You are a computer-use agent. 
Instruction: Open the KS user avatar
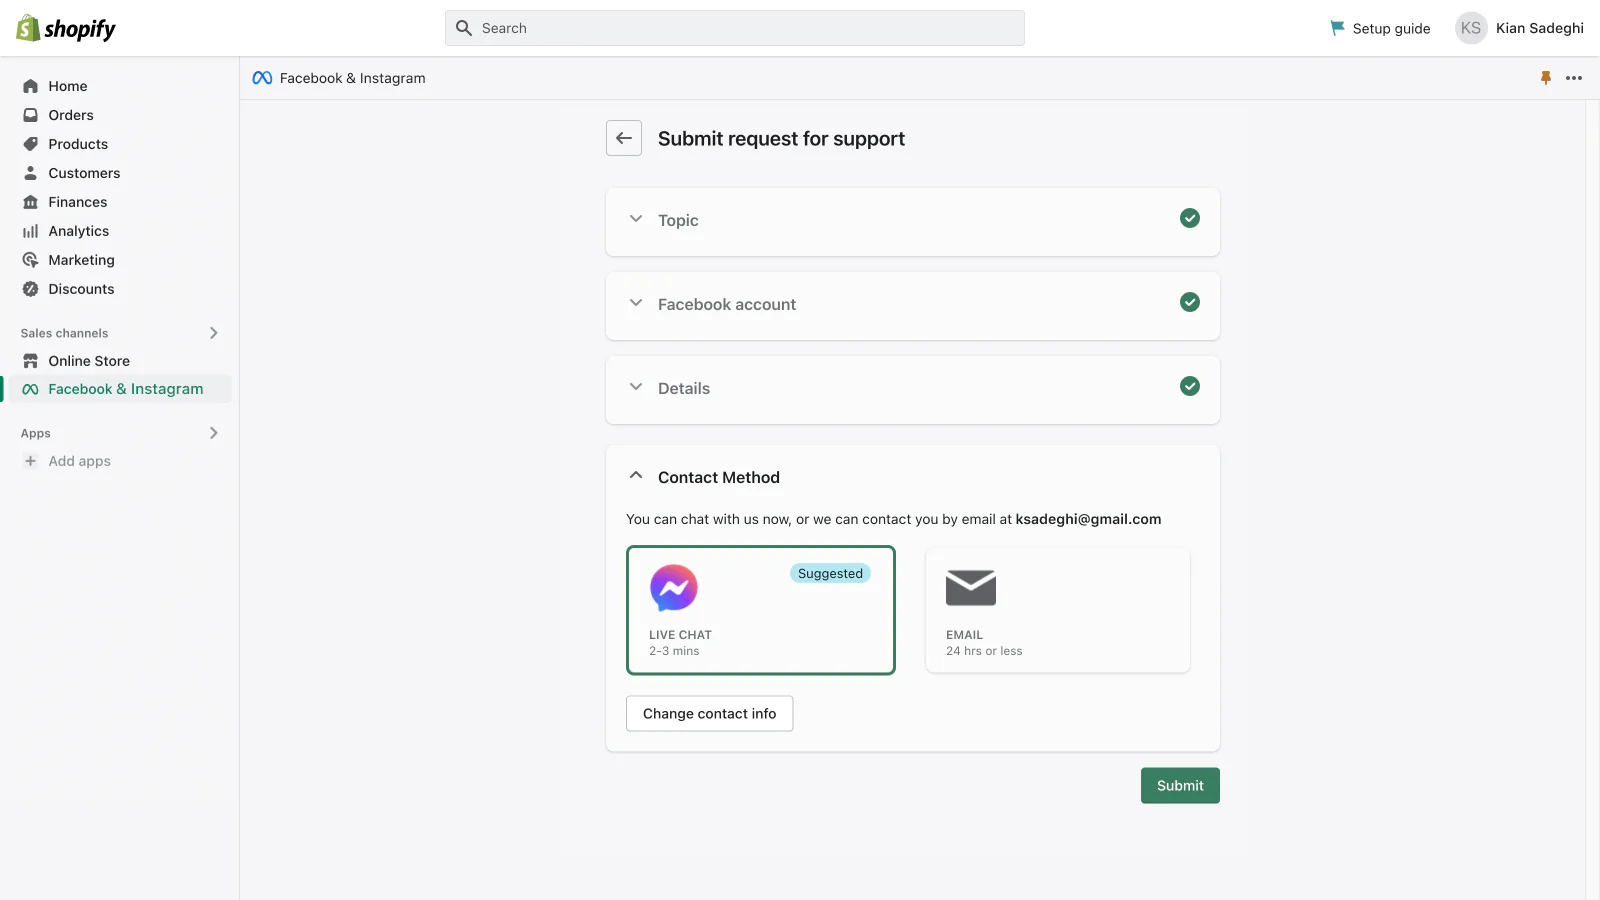(x=1471, y=28)
